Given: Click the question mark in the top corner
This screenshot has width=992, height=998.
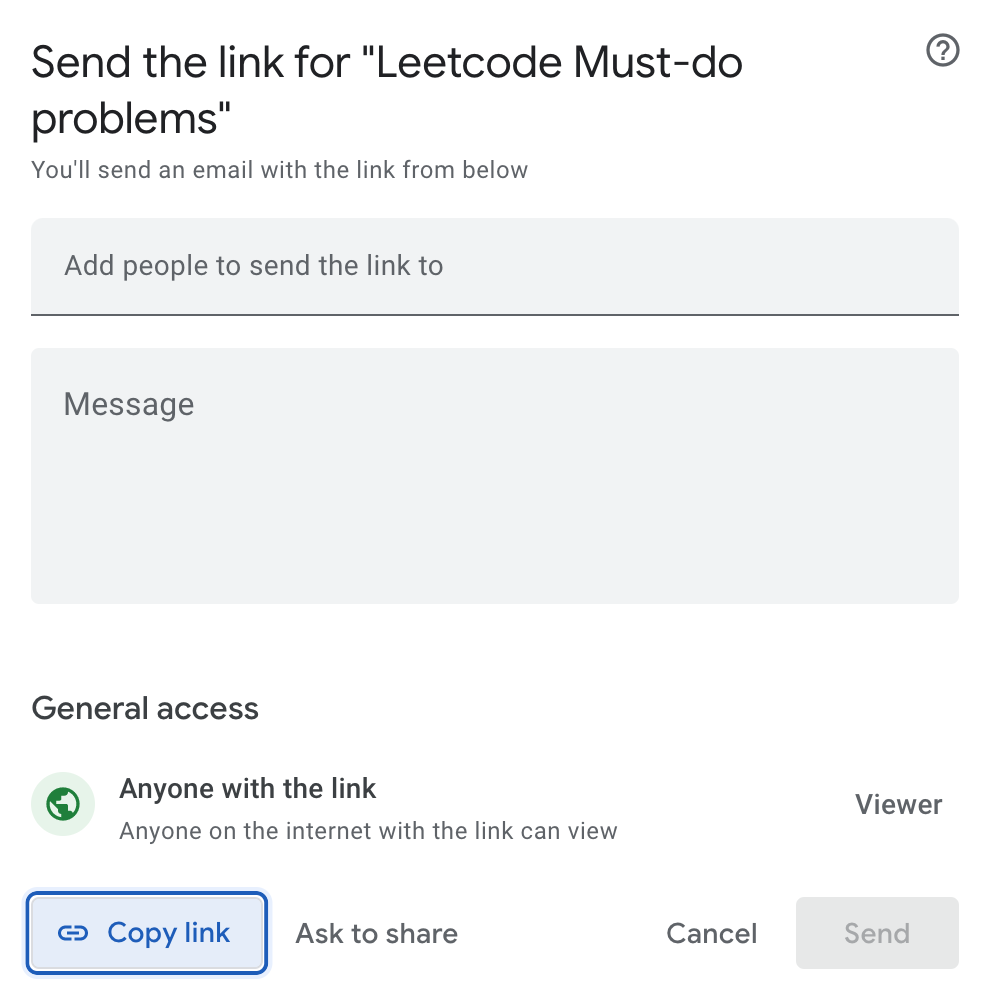Looking at the screenshot, I should click(x=941, y=50).
